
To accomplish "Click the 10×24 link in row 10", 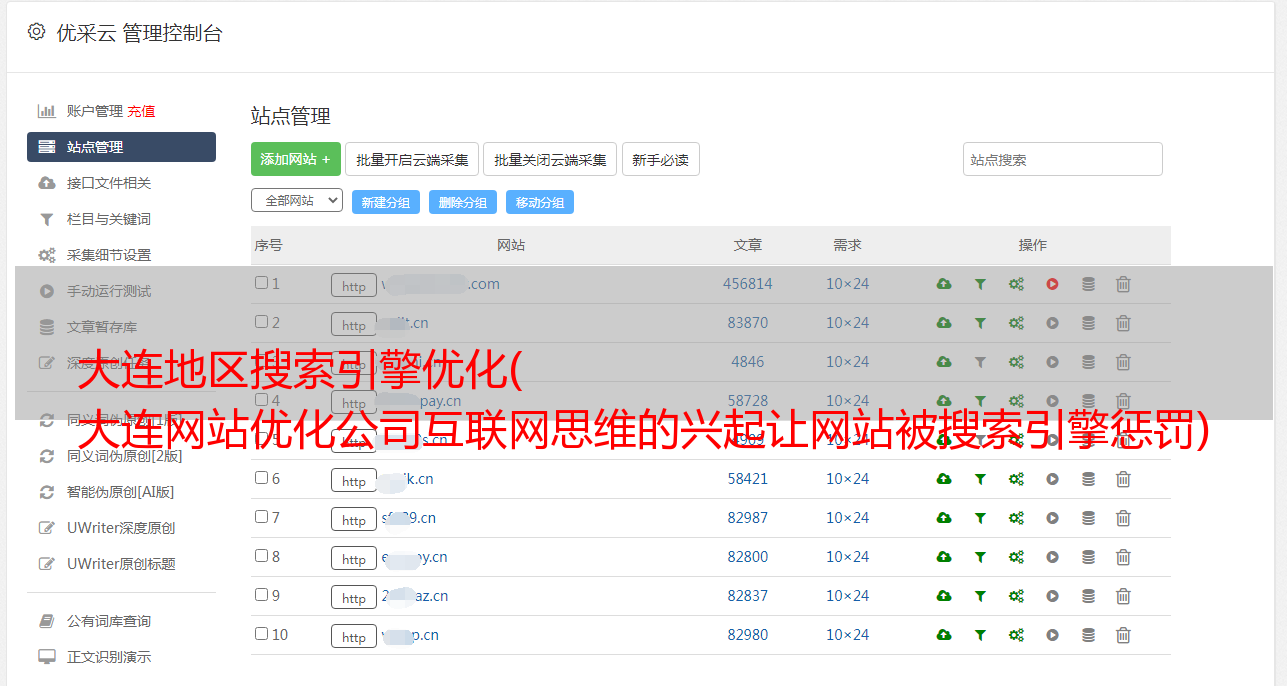I will click(x=847, y=635).
